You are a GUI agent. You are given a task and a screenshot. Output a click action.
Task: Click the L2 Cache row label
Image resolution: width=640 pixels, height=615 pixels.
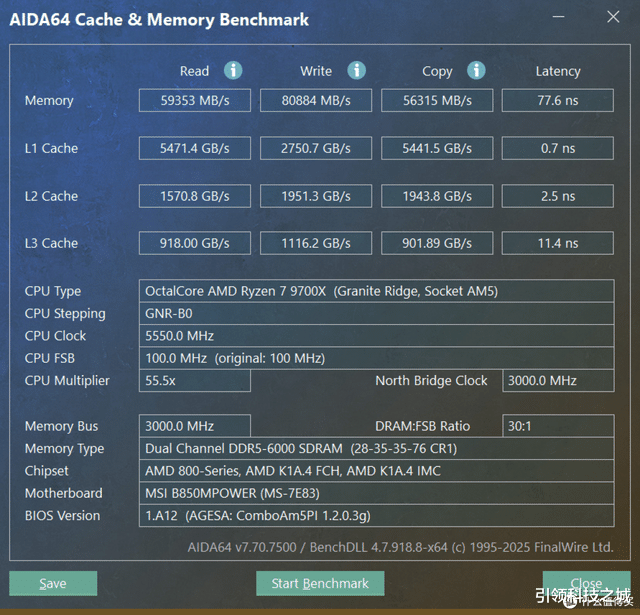(51, 196)
